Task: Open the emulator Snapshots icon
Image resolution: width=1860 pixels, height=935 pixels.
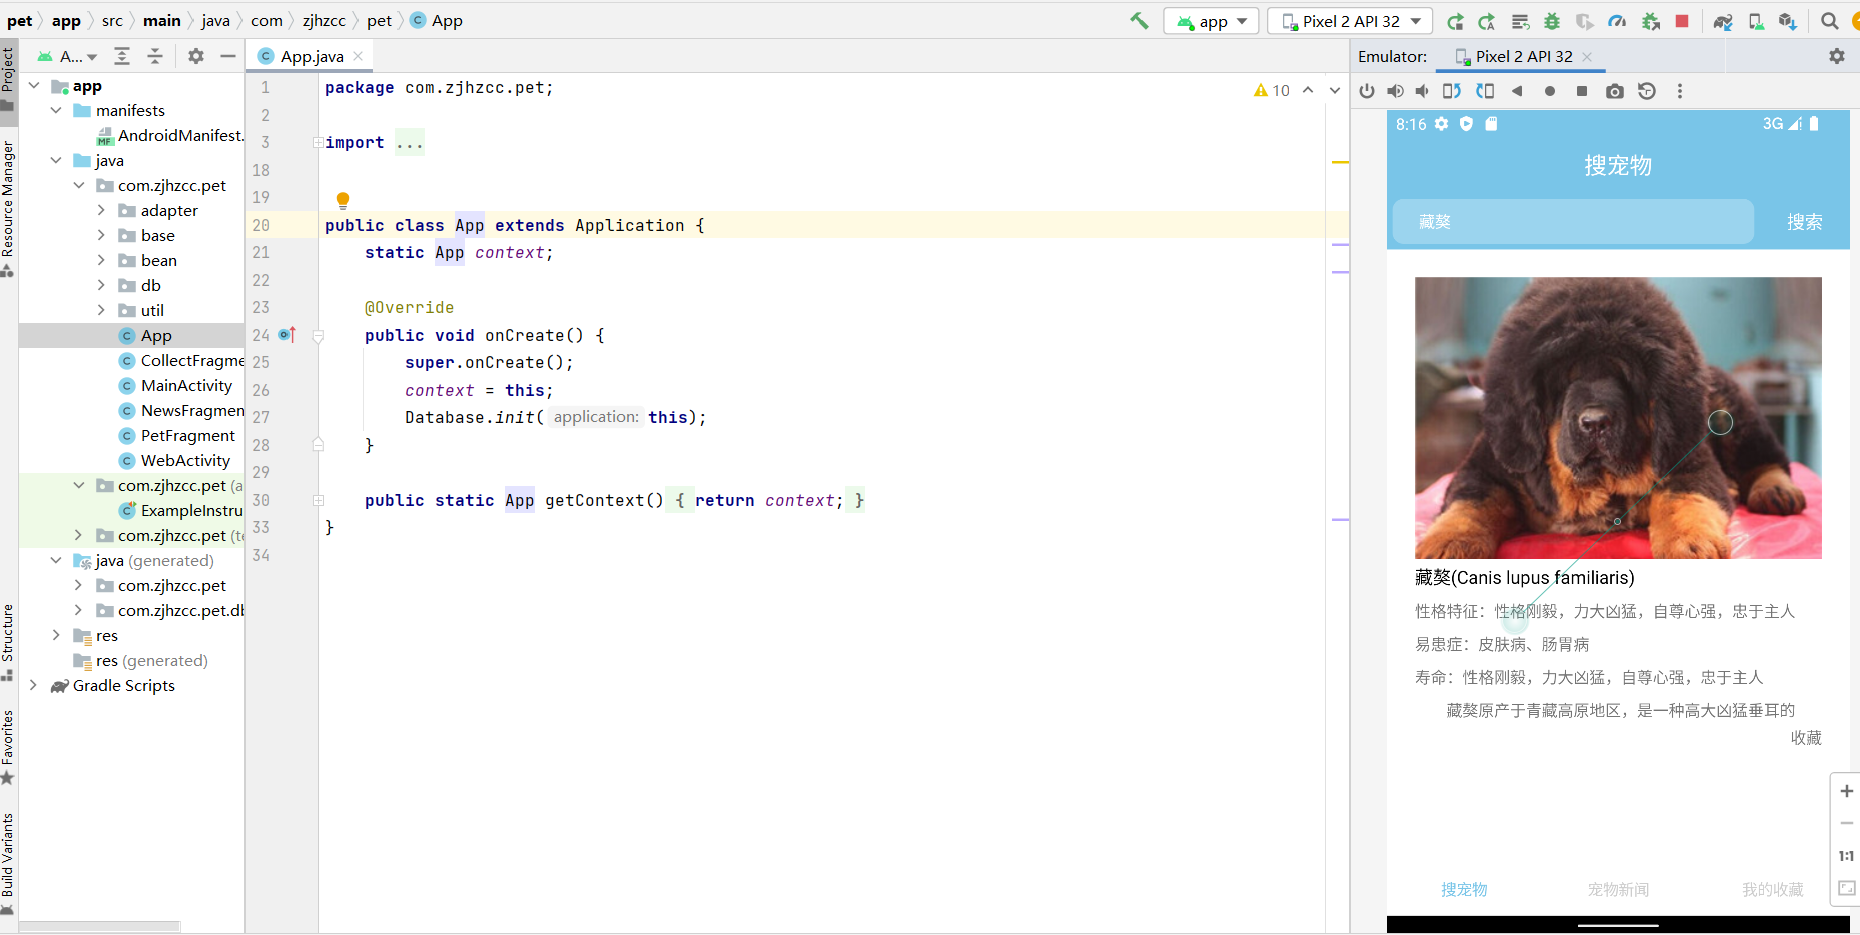Action: point(1647,91)
